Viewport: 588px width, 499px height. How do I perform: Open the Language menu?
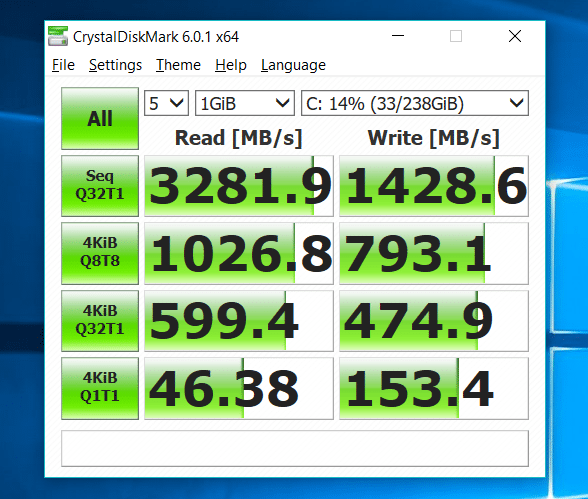(x=293, y=65)
